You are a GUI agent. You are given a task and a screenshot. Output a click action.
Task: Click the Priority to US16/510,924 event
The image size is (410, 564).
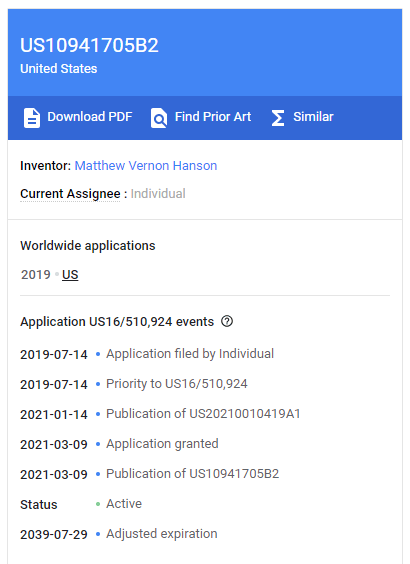(x=177, y=384)
